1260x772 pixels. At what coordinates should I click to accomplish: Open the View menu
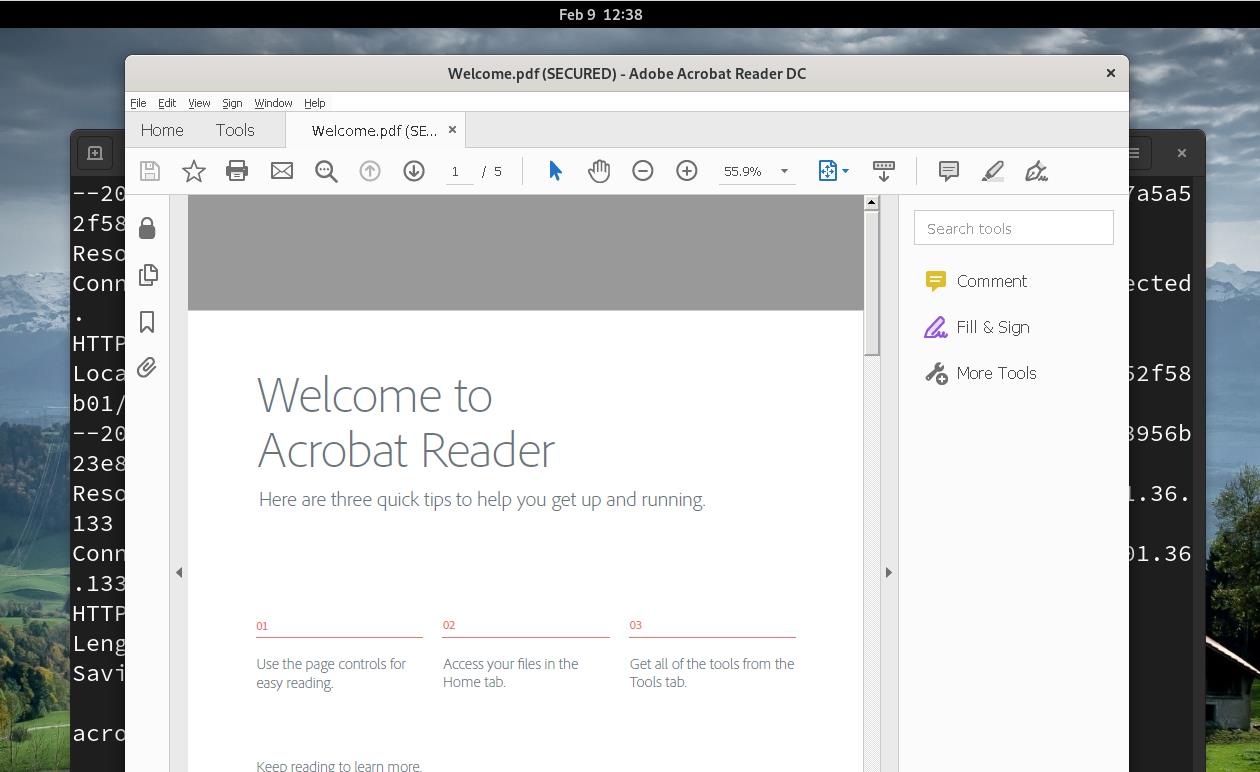(x=198, y=102)
